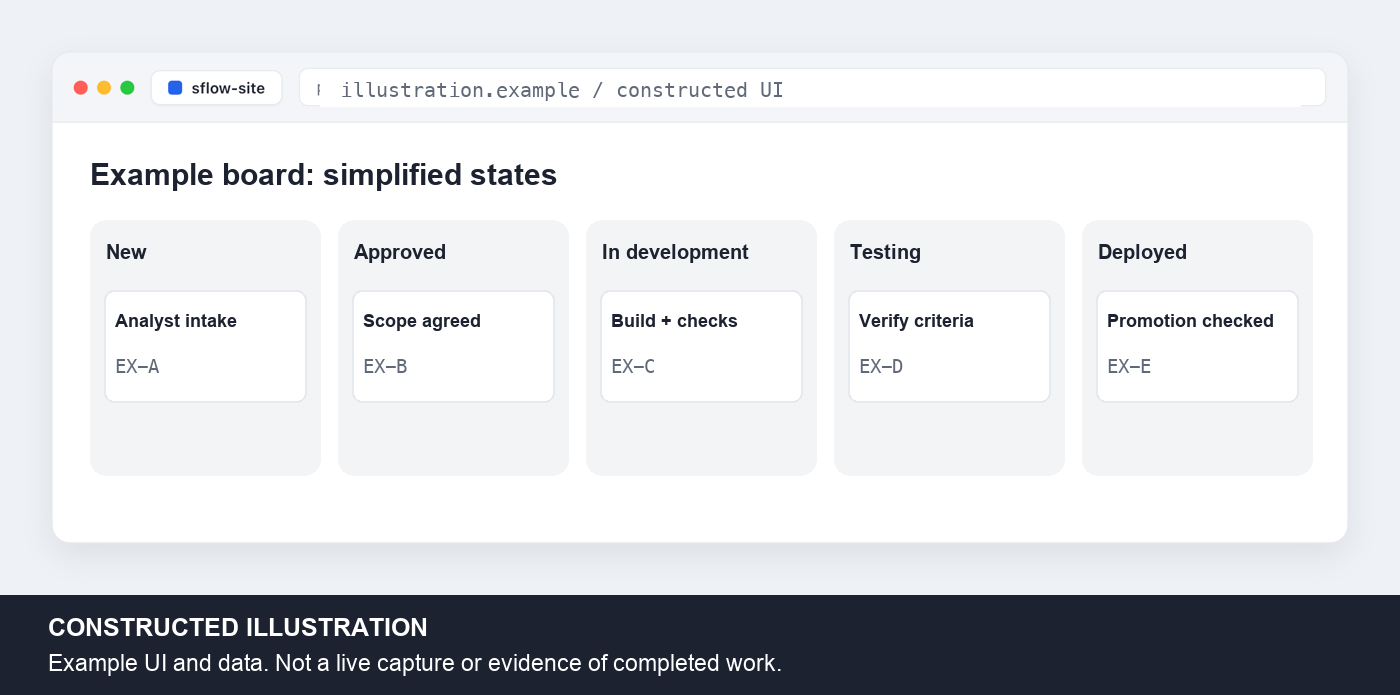Select the Deployed column header
The height and width of the screenshot is (695, 1400).
1142,252
